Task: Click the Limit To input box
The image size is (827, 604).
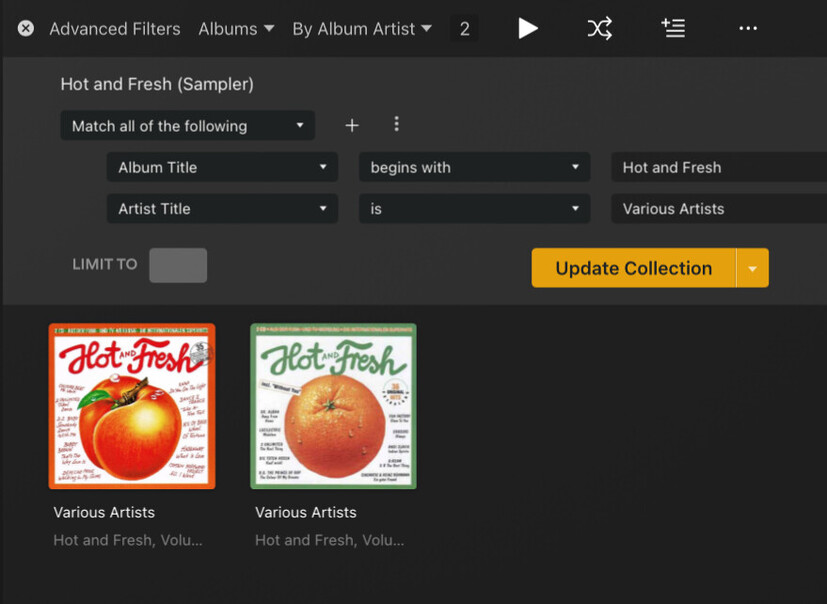Action: (178, 265)
